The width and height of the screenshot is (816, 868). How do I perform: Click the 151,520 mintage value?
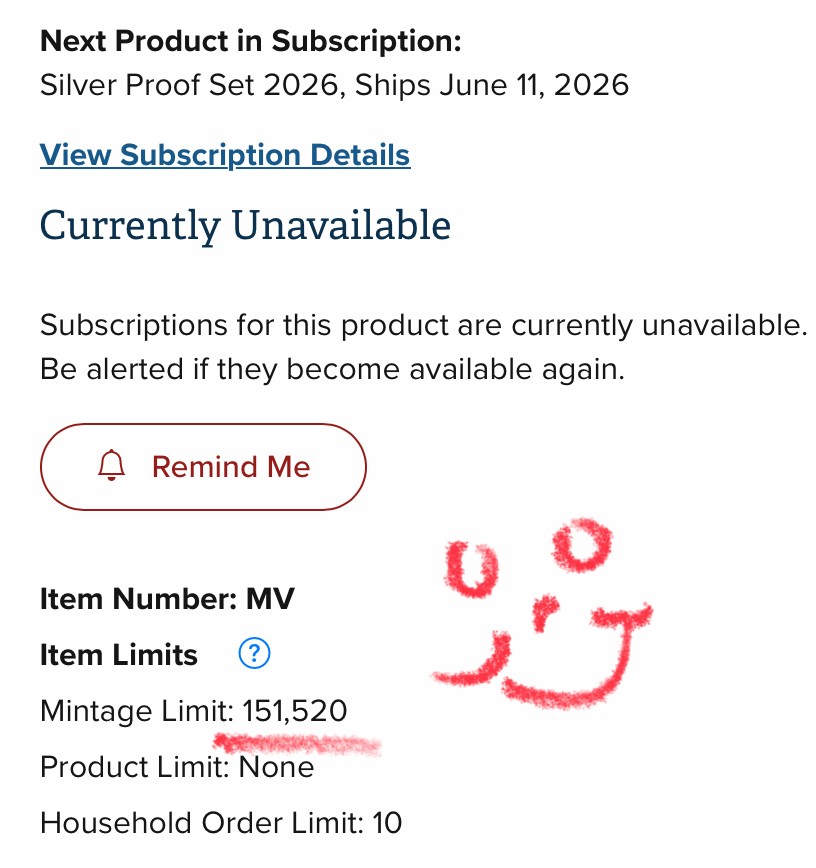296,711
